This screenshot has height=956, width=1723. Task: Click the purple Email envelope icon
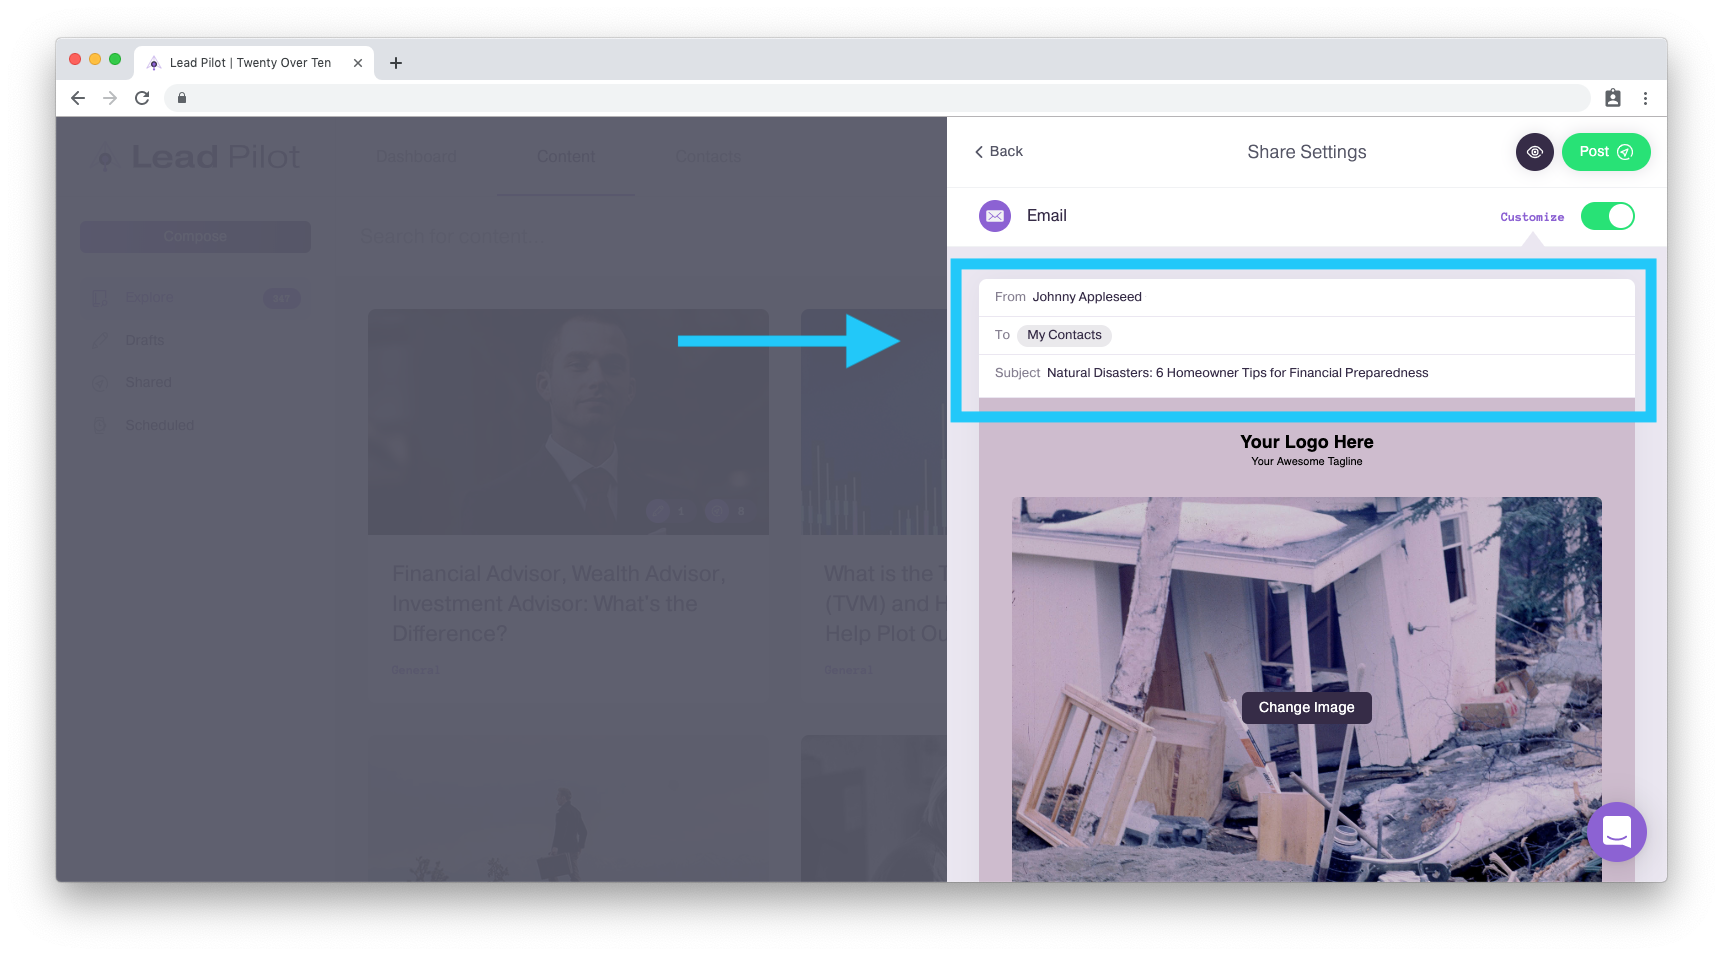(994, 216)
